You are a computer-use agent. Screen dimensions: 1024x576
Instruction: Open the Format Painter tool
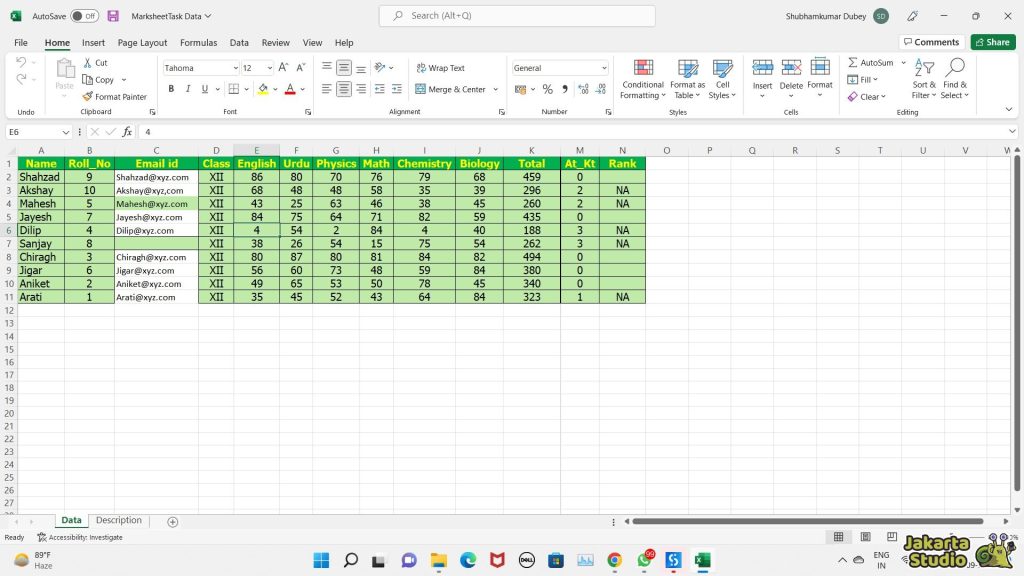[115, 97]
